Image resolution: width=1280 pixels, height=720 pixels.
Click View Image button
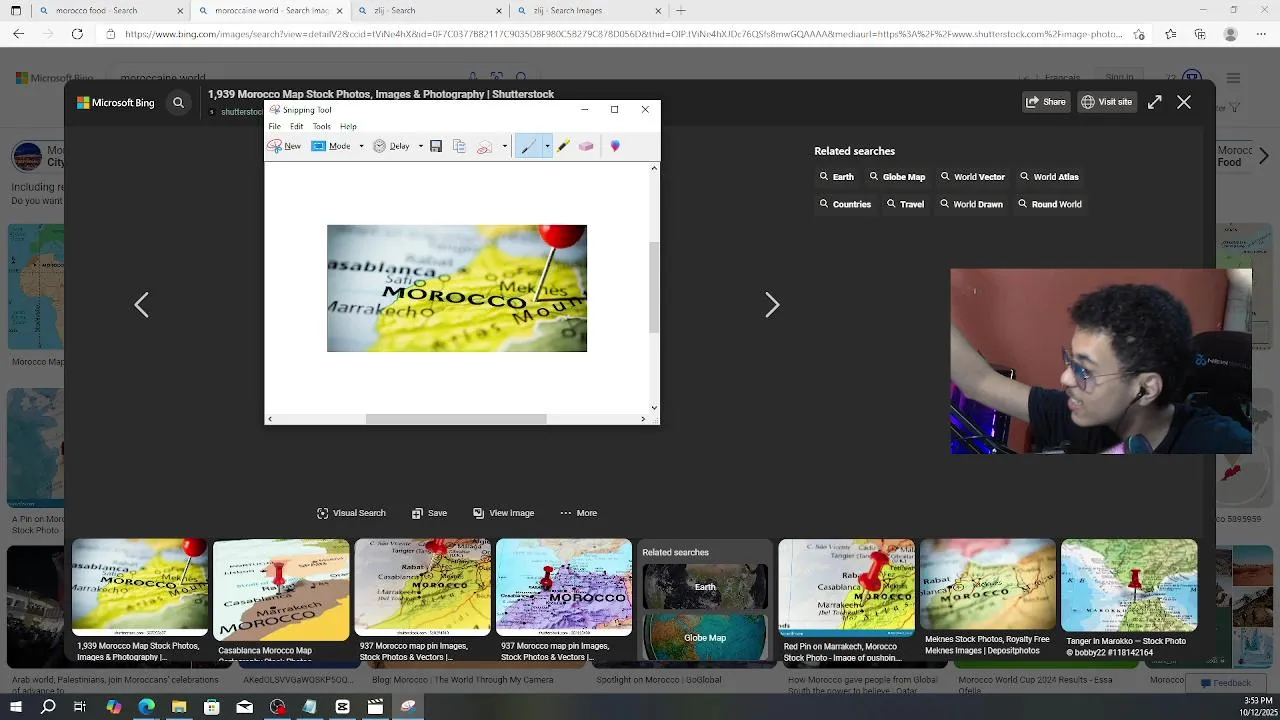pos(503,513)
